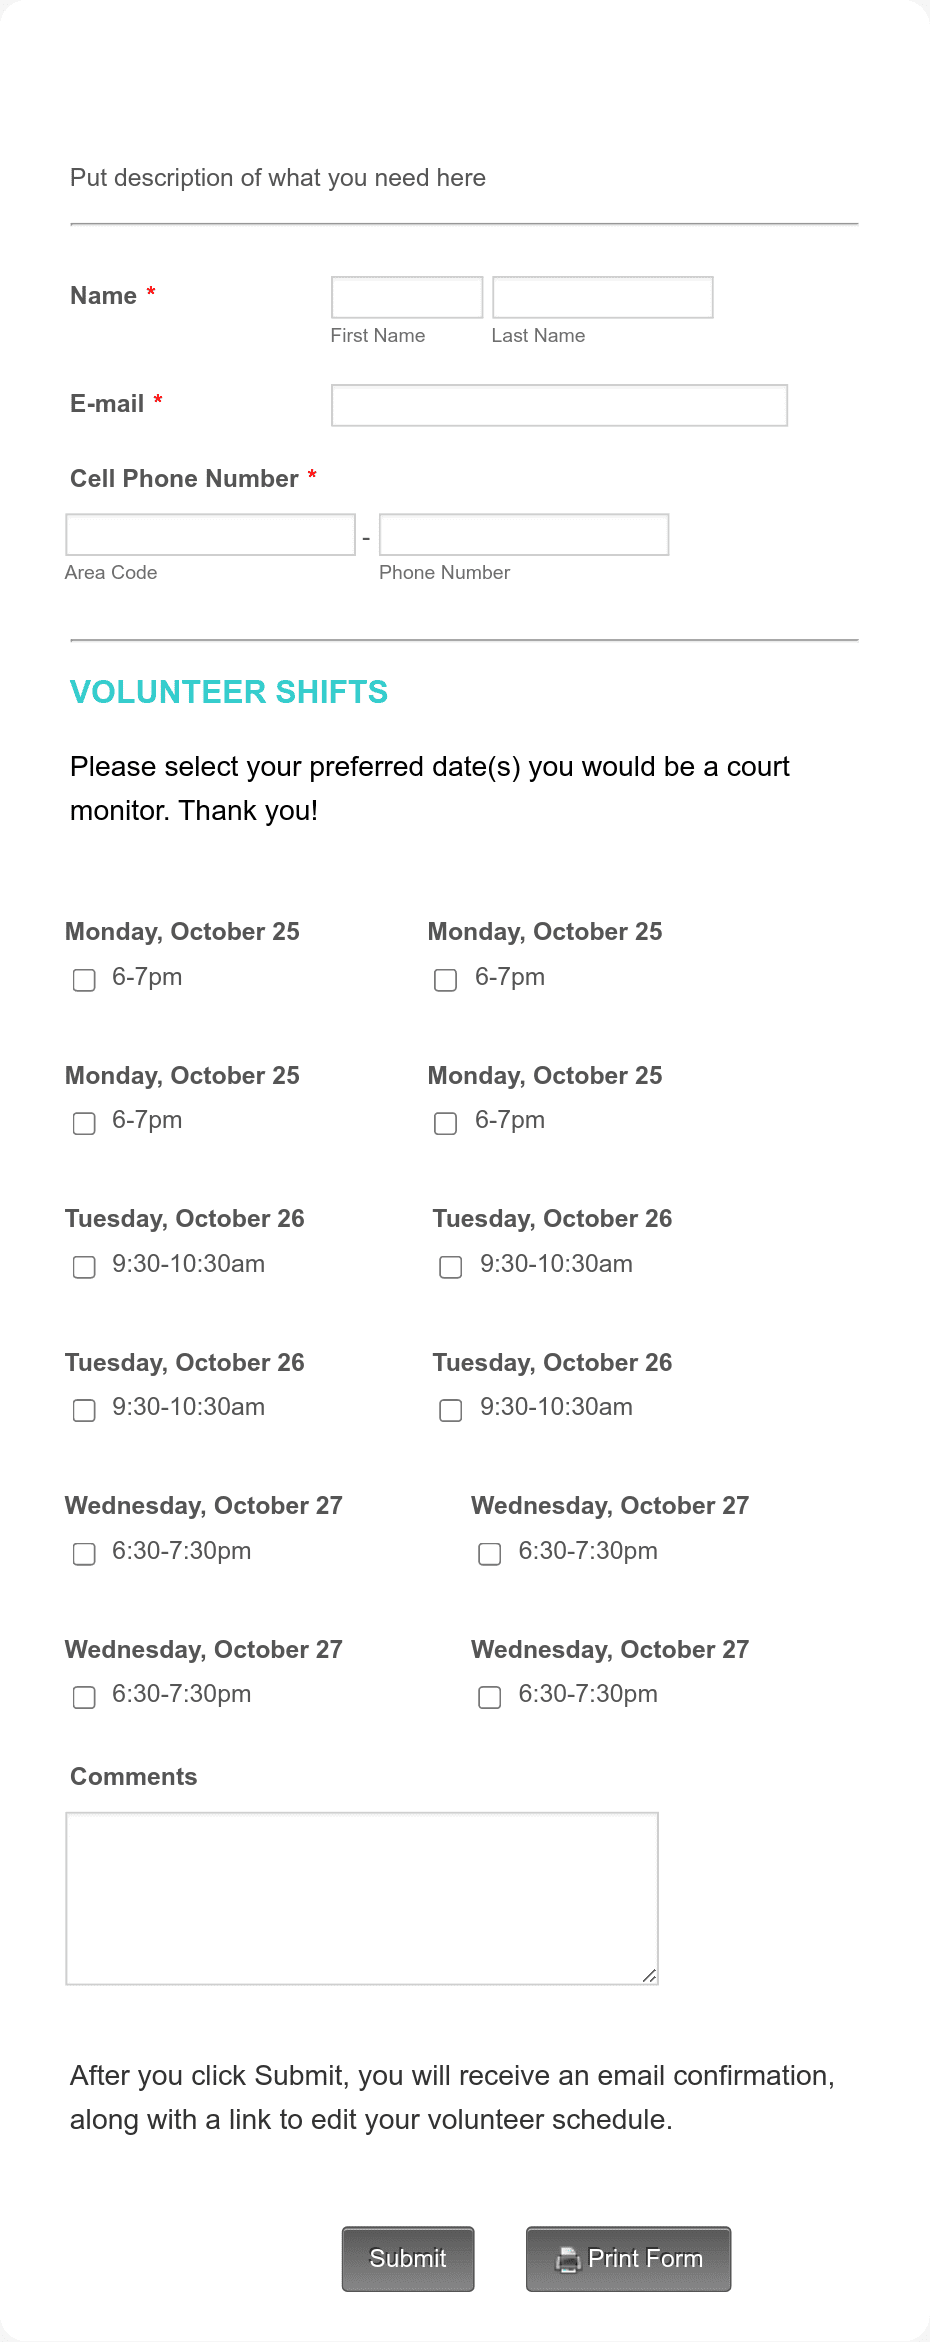Viewport: 930px width, 2342px height.
Task: Check first left Wednesday 6:30-7:30pm checkbox
Action: tap(84, 1554)
